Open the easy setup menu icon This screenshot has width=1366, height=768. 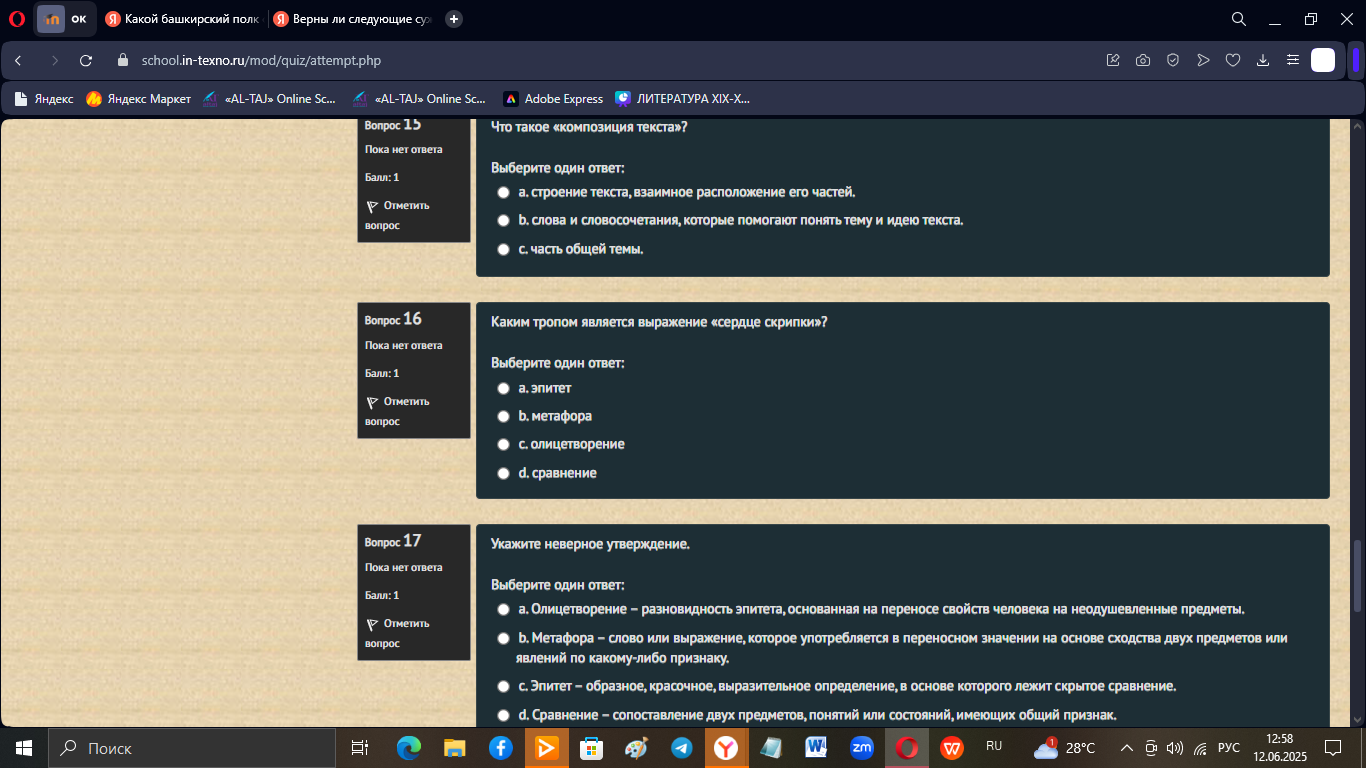(x=1293, y=60)
